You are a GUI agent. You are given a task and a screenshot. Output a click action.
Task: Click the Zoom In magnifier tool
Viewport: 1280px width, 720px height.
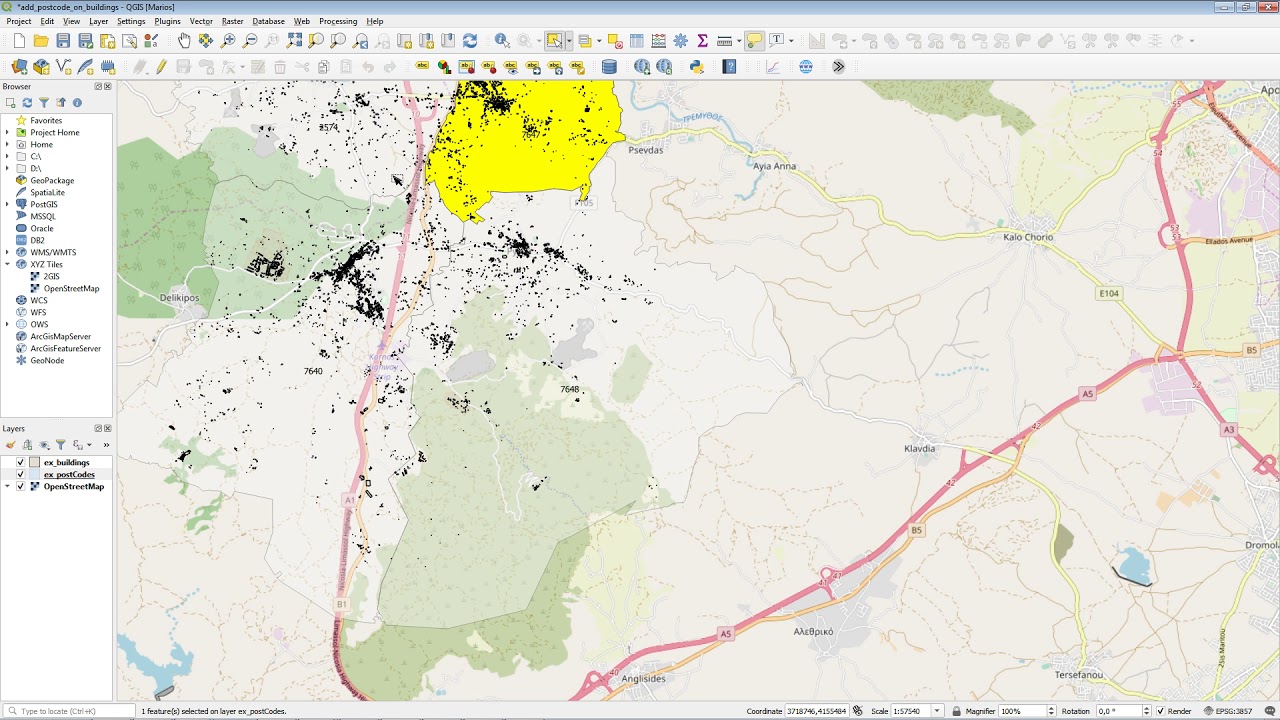[228, 41]
